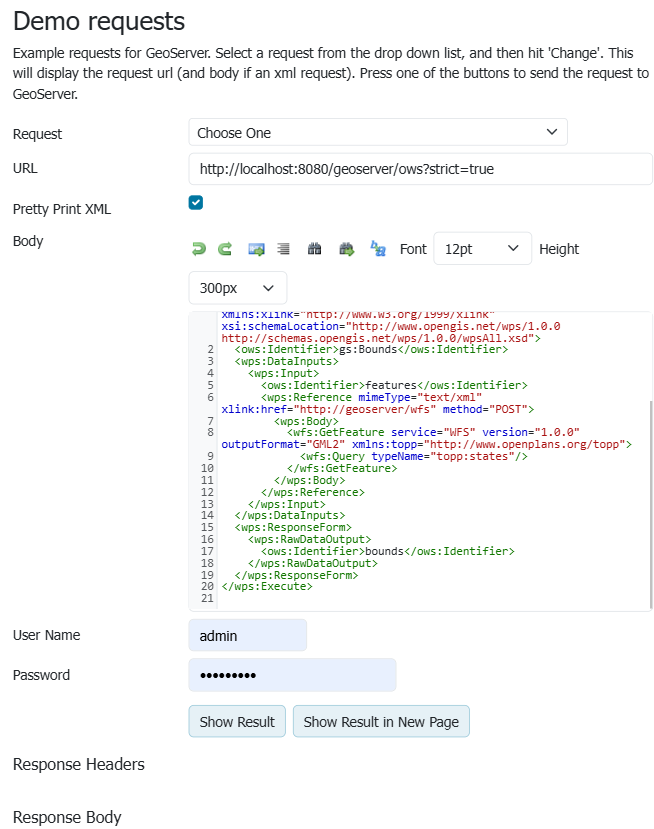Open the Request 'Choose One' dropdown
Viewport: 654px width, 829px height.
tap(377, 132)
